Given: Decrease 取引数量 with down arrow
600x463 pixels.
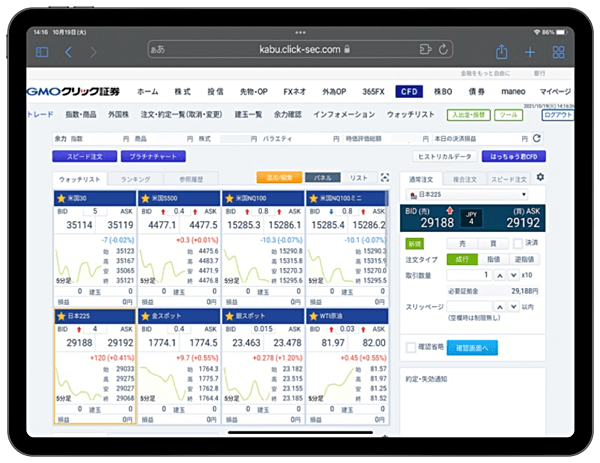Looking at the screenshot, I should (x=514, y=275).
